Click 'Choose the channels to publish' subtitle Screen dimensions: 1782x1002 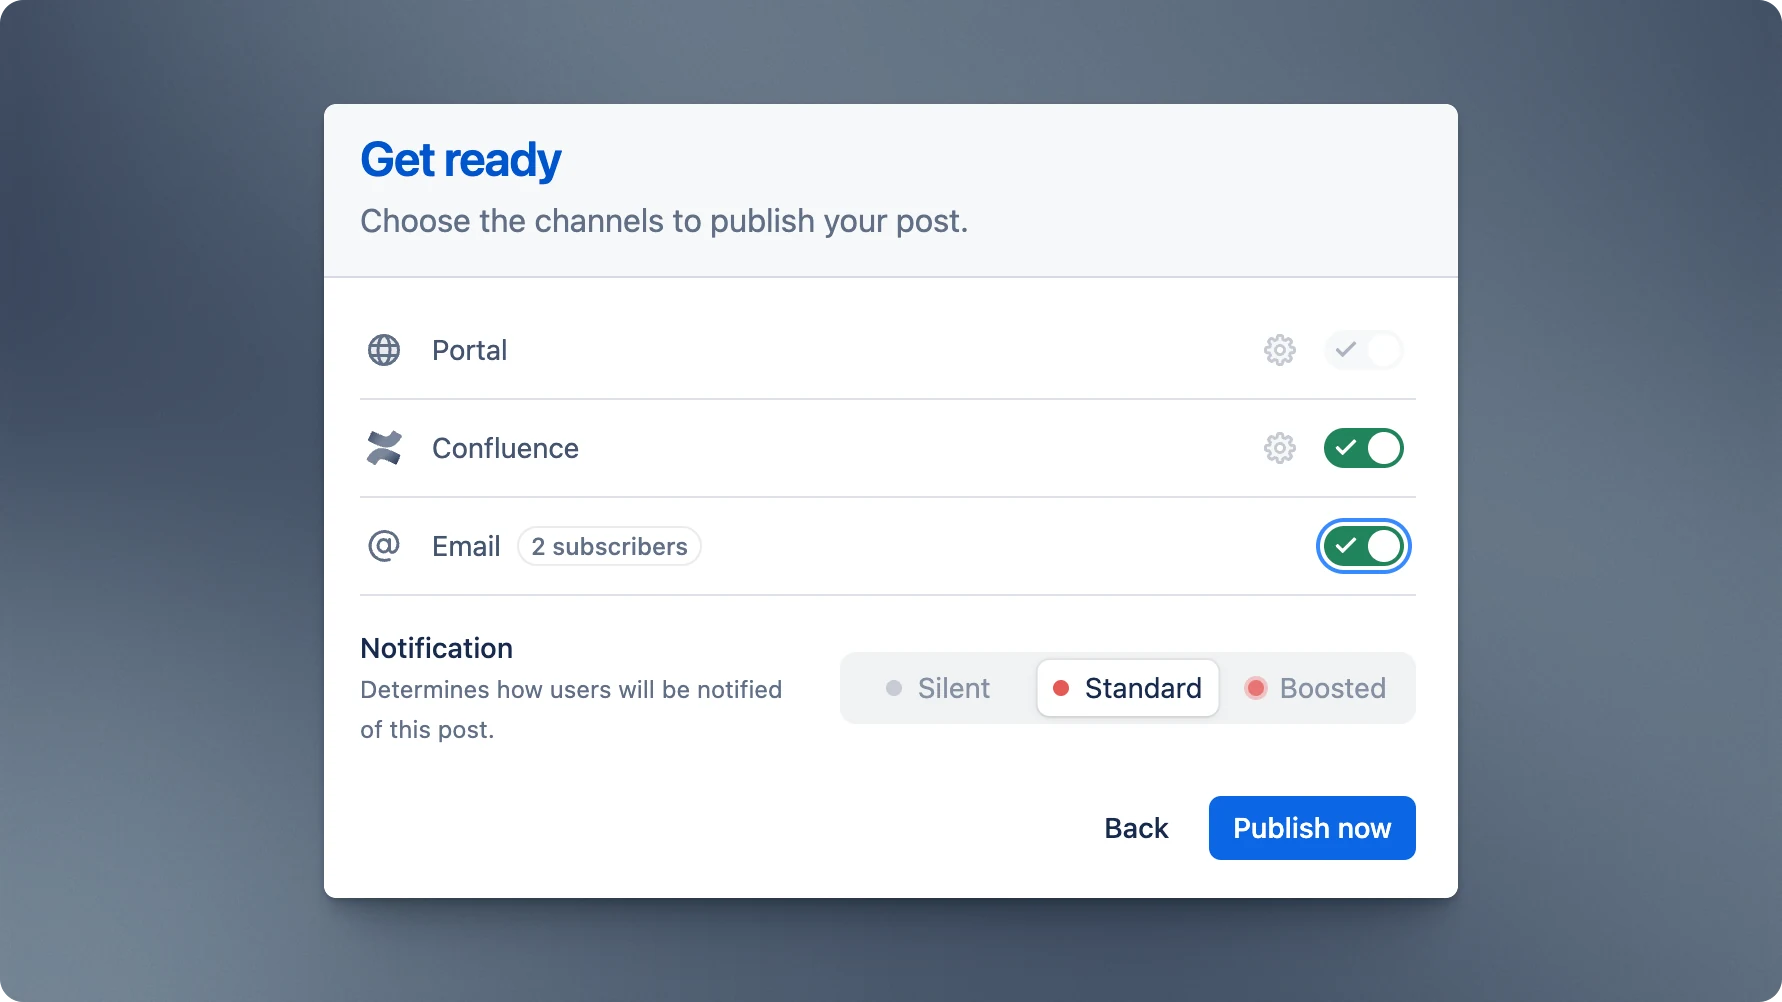(x=664, y=221)
